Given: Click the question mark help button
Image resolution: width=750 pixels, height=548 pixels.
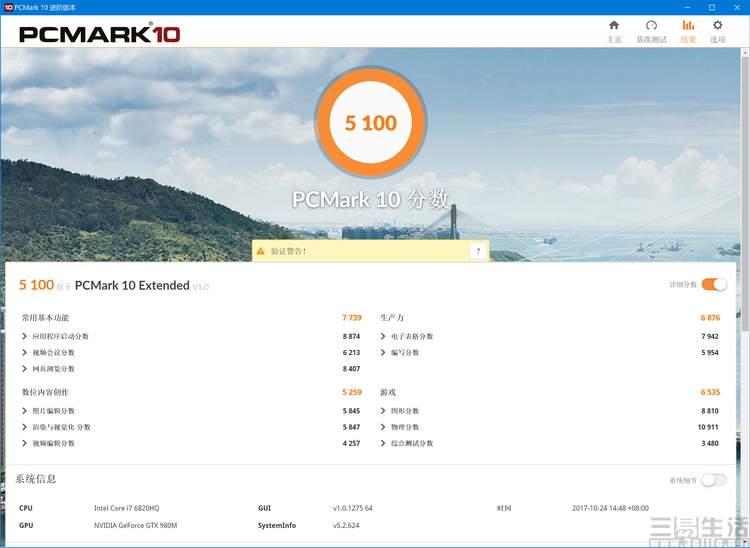Looking at the screenshot, I should click(478, 251).
